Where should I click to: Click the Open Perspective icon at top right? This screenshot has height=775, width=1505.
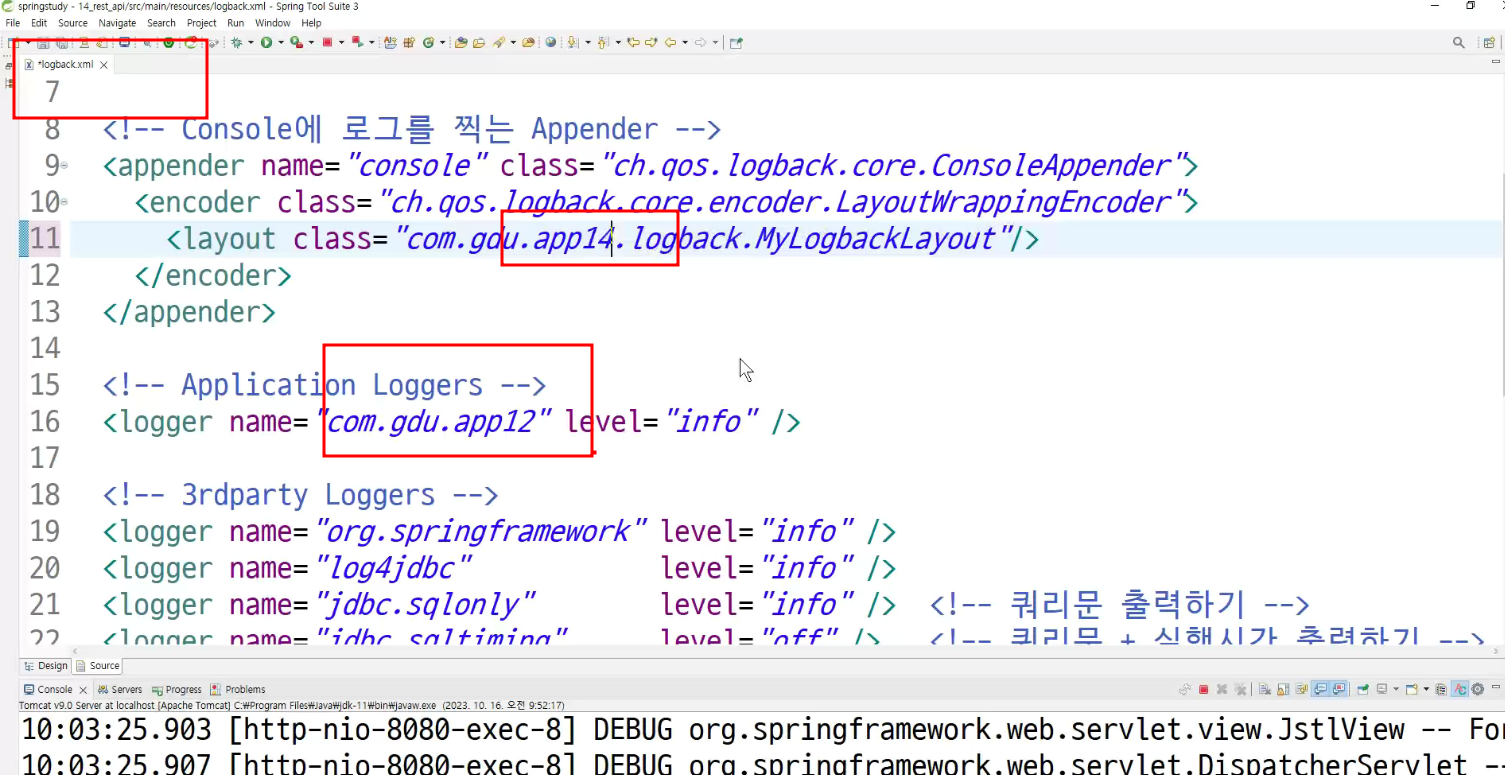coord(1489,43)
